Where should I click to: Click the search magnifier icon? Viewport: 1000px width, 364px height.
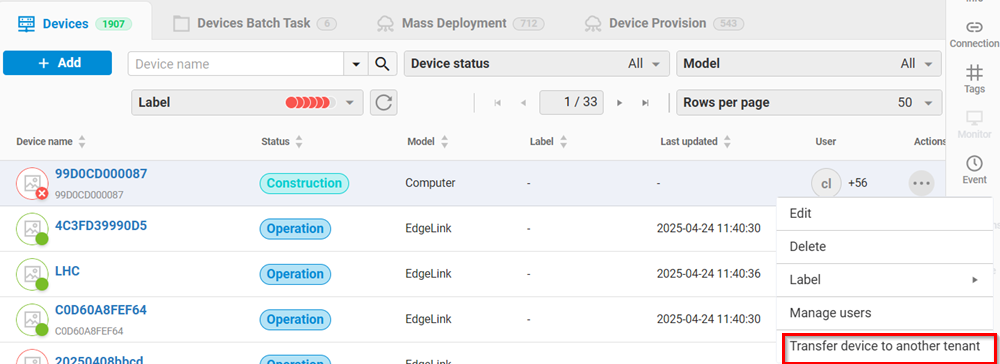[x=382, y=64]
